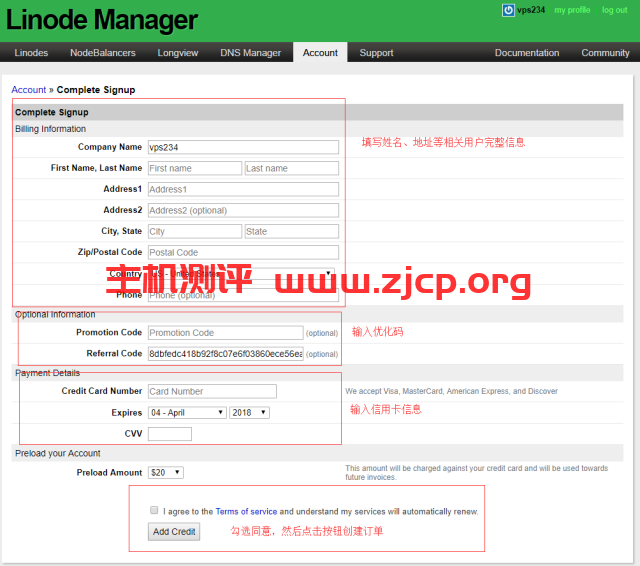Select the Account tab
The image size is (640, 566).
320,53
